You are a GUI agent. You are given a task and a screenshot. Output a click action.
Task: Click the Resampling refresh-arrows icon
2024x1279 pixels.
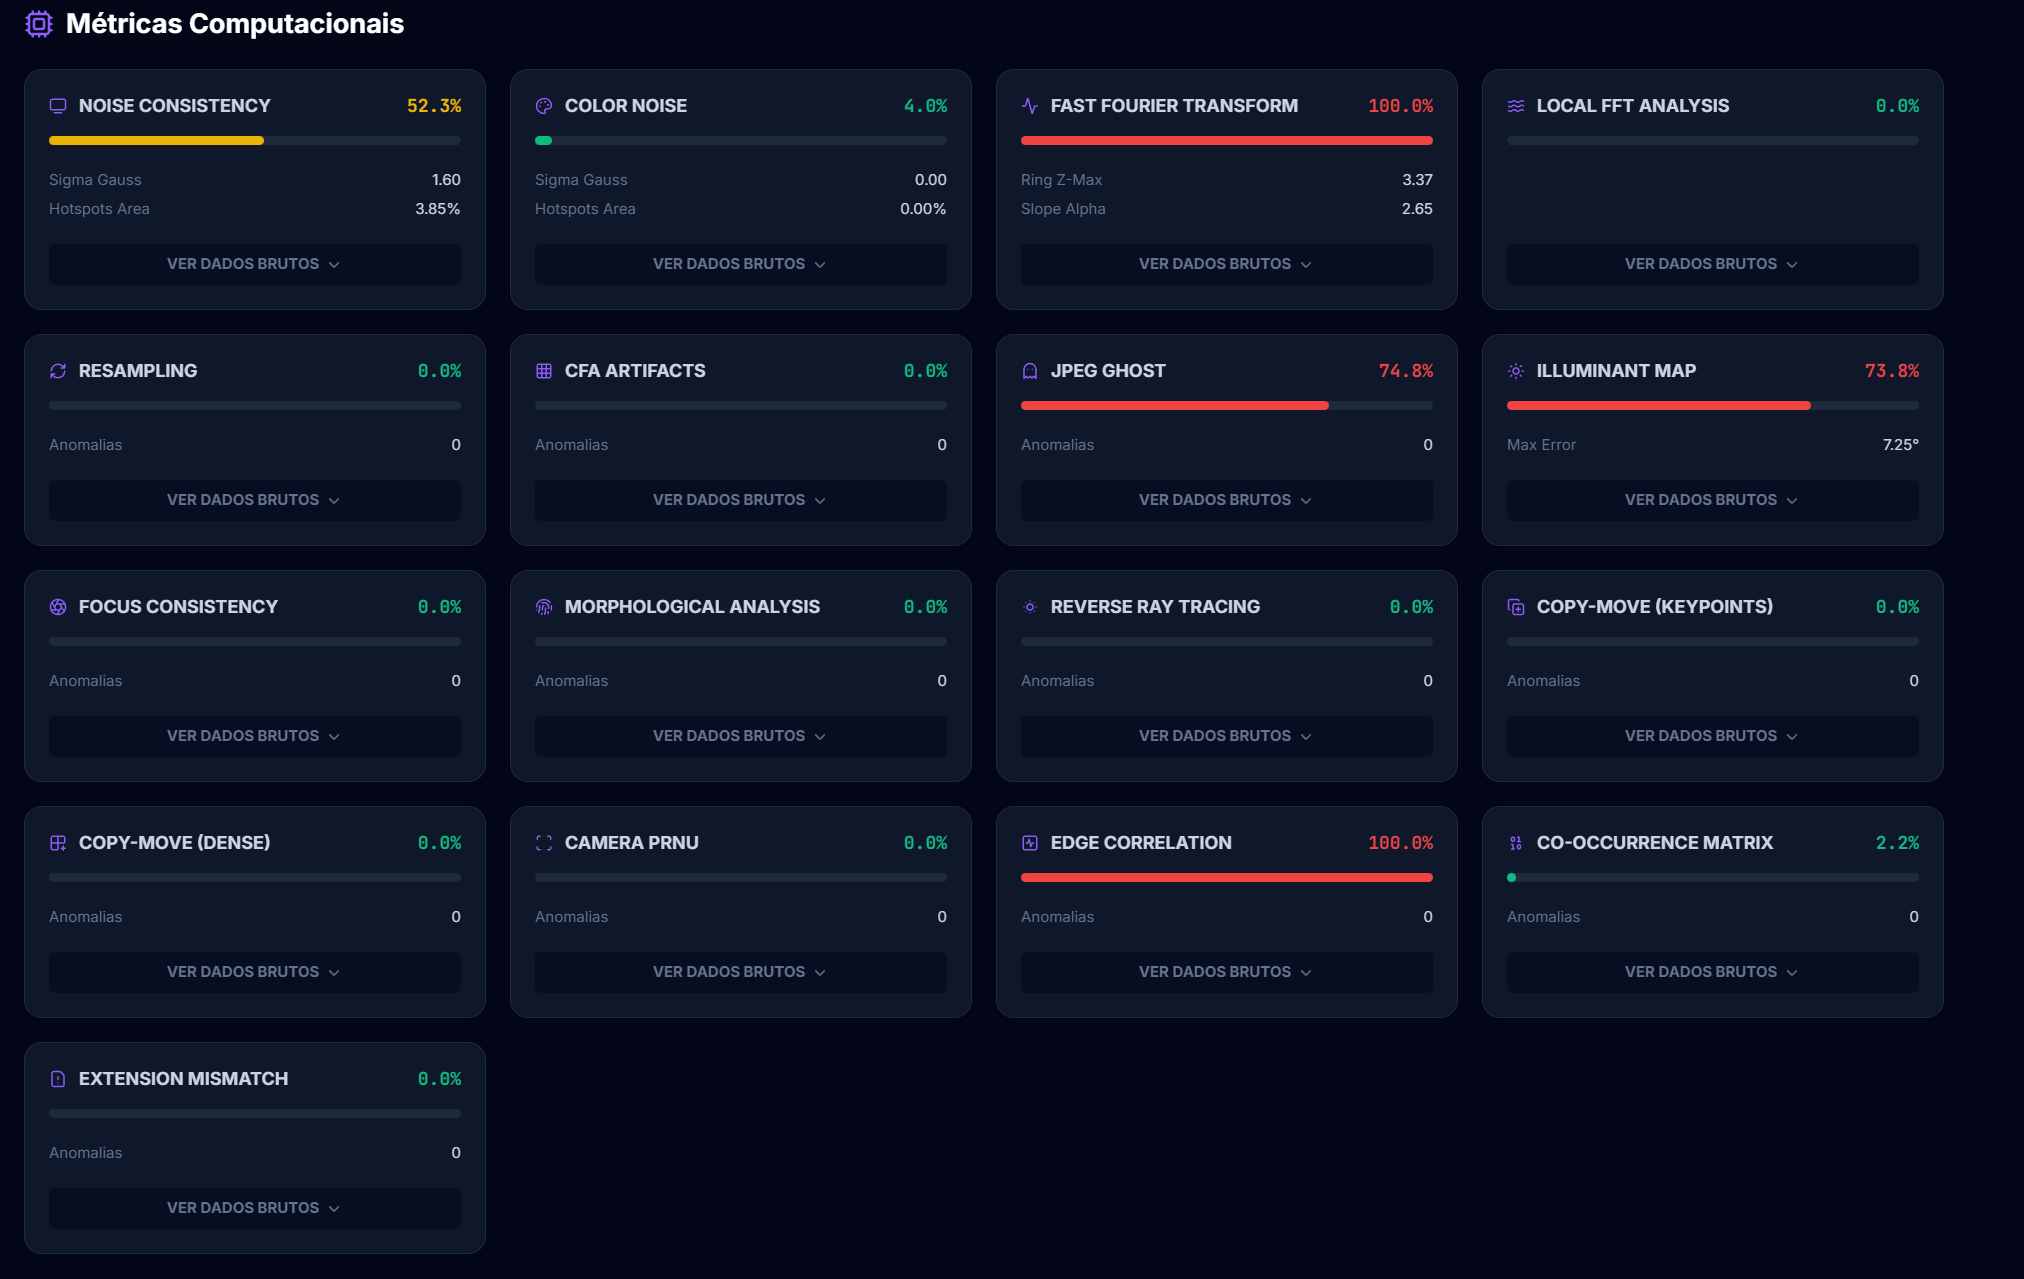click(58, 371)
